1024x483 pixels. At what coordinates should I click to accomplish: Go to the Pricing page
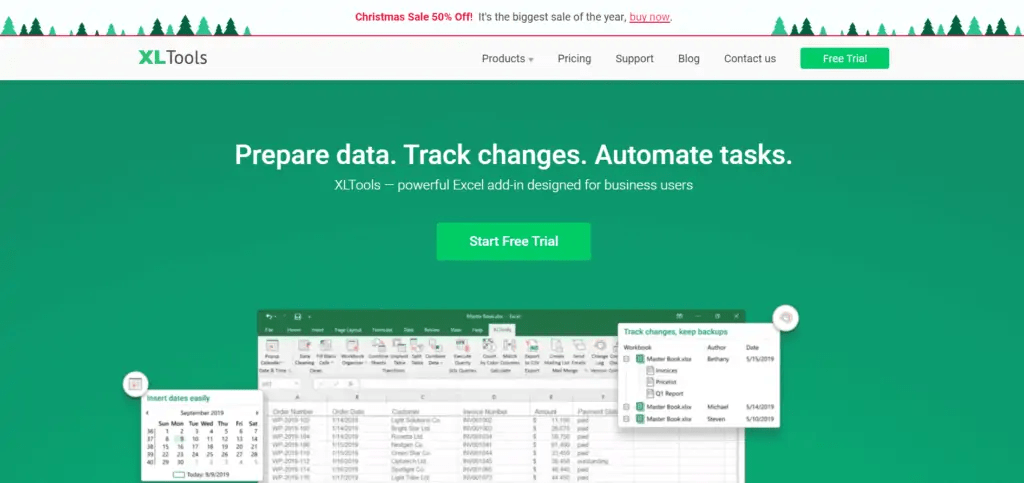pos(574,59)
